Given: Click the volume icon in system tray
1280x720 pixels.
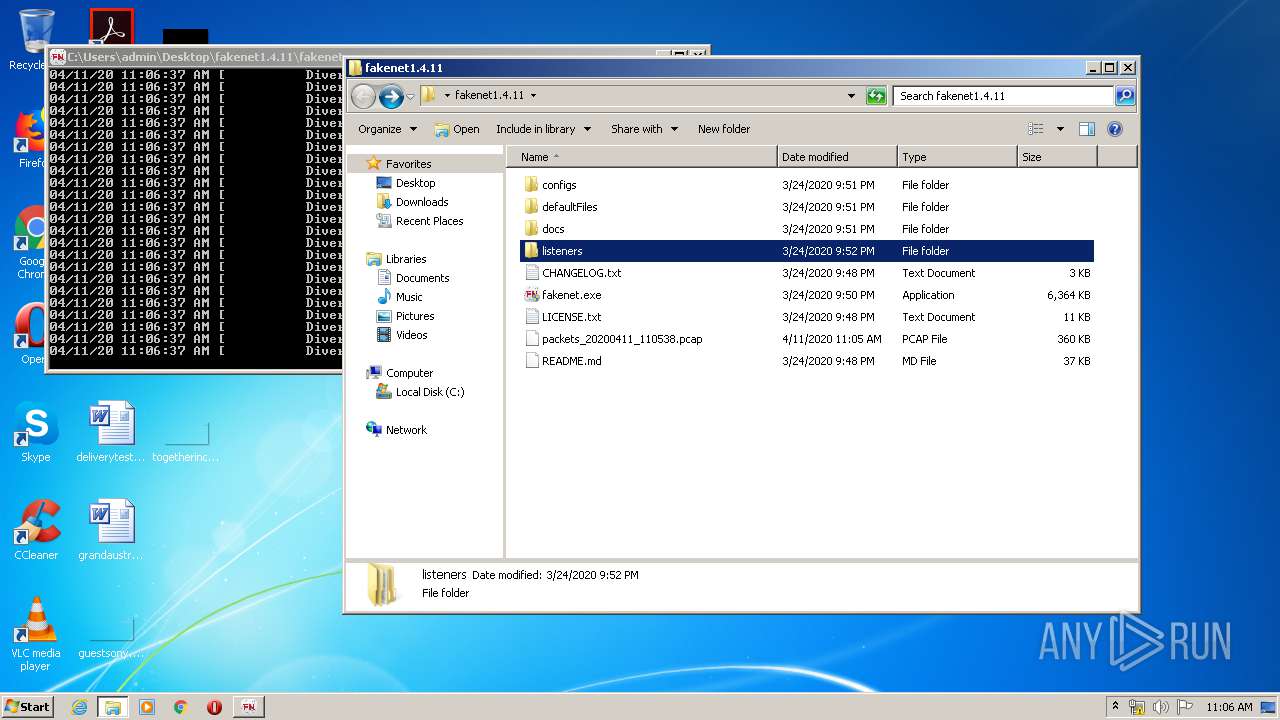Looking at the screenshot, I should coord(1161,707).
